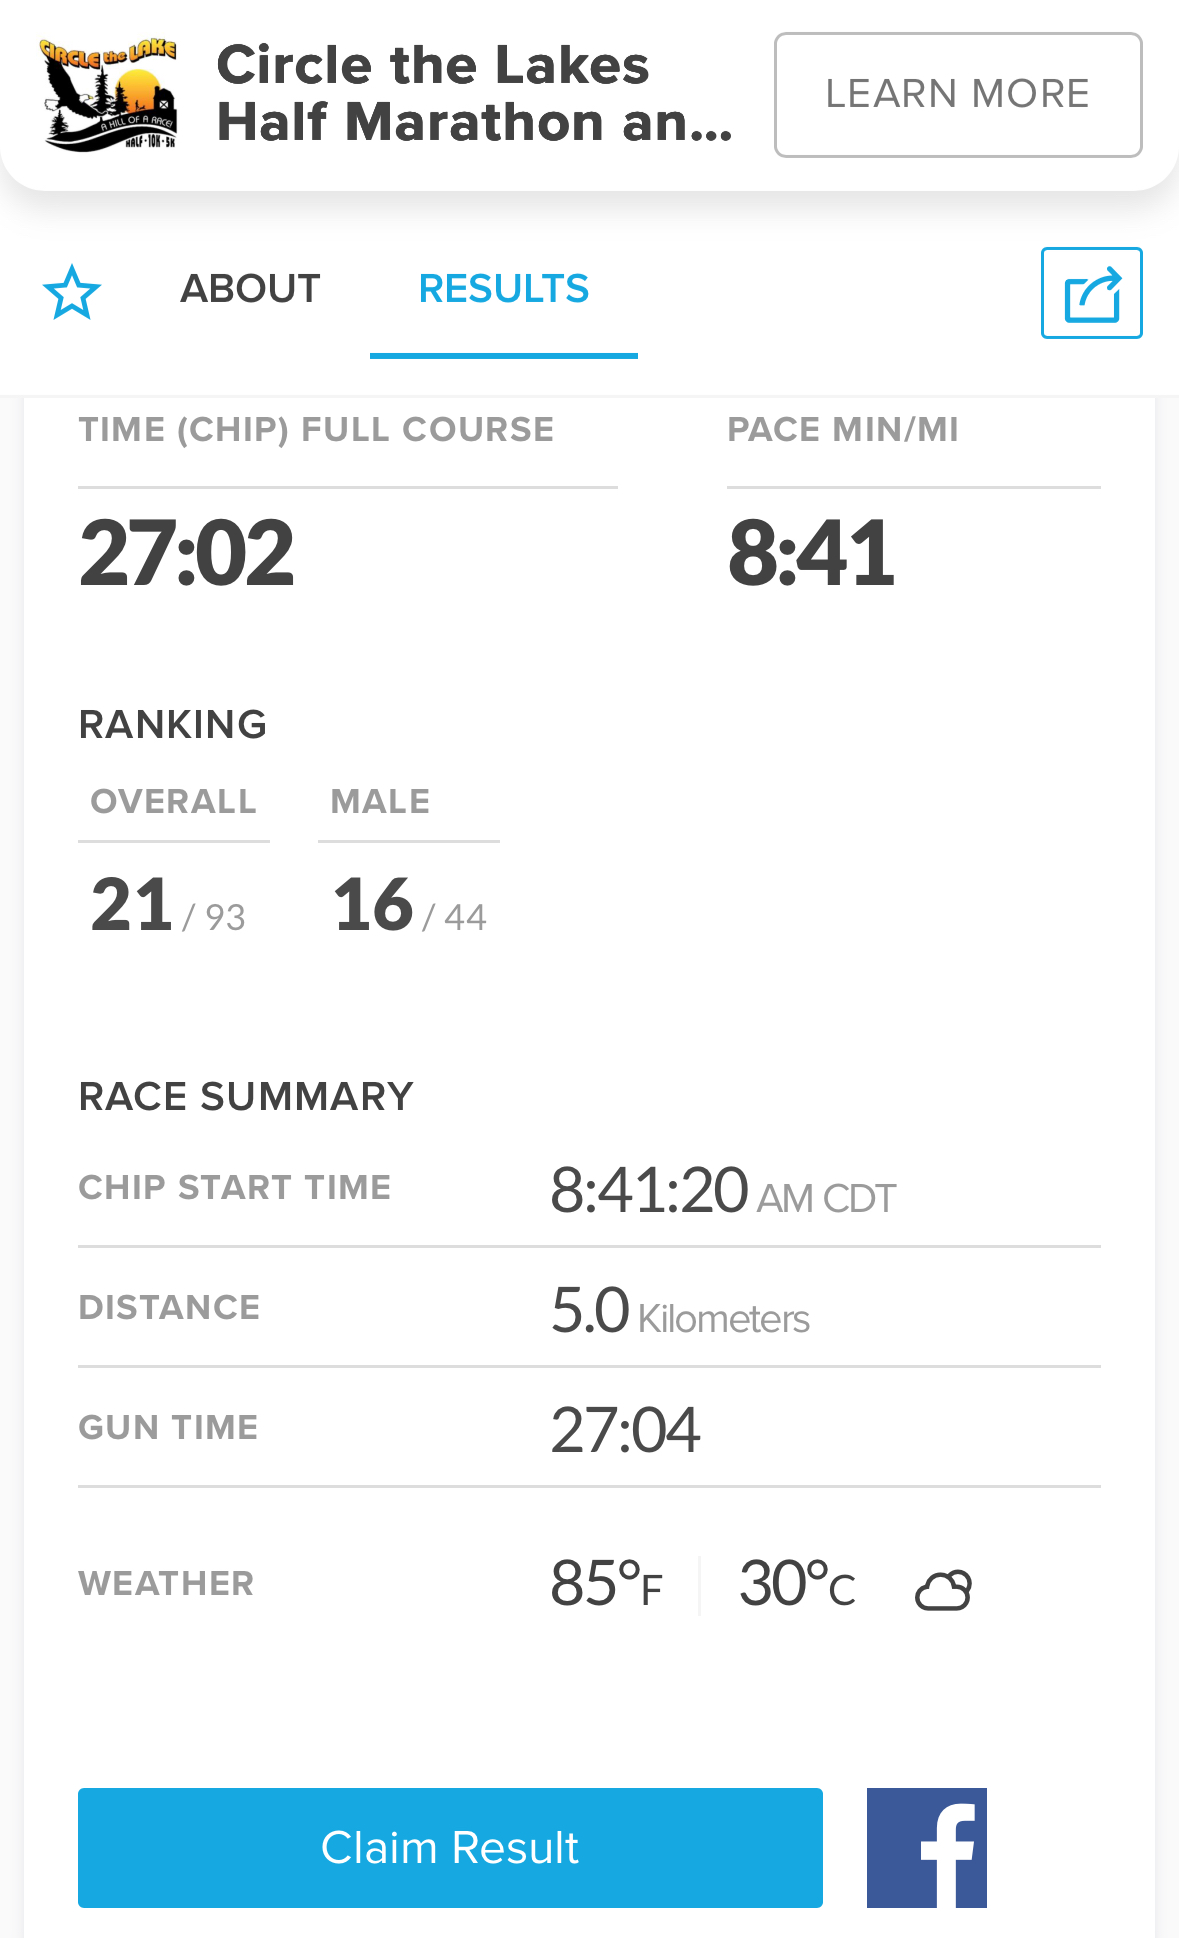
Task: Click the gun time 27:04 value
Action: 625,1430
